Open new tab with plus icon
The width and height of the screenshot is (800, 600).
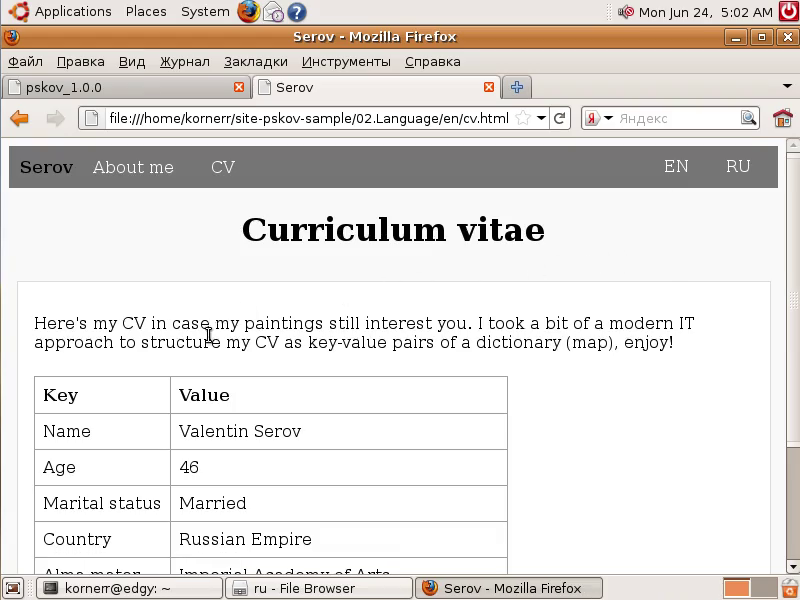click(517, 87)
